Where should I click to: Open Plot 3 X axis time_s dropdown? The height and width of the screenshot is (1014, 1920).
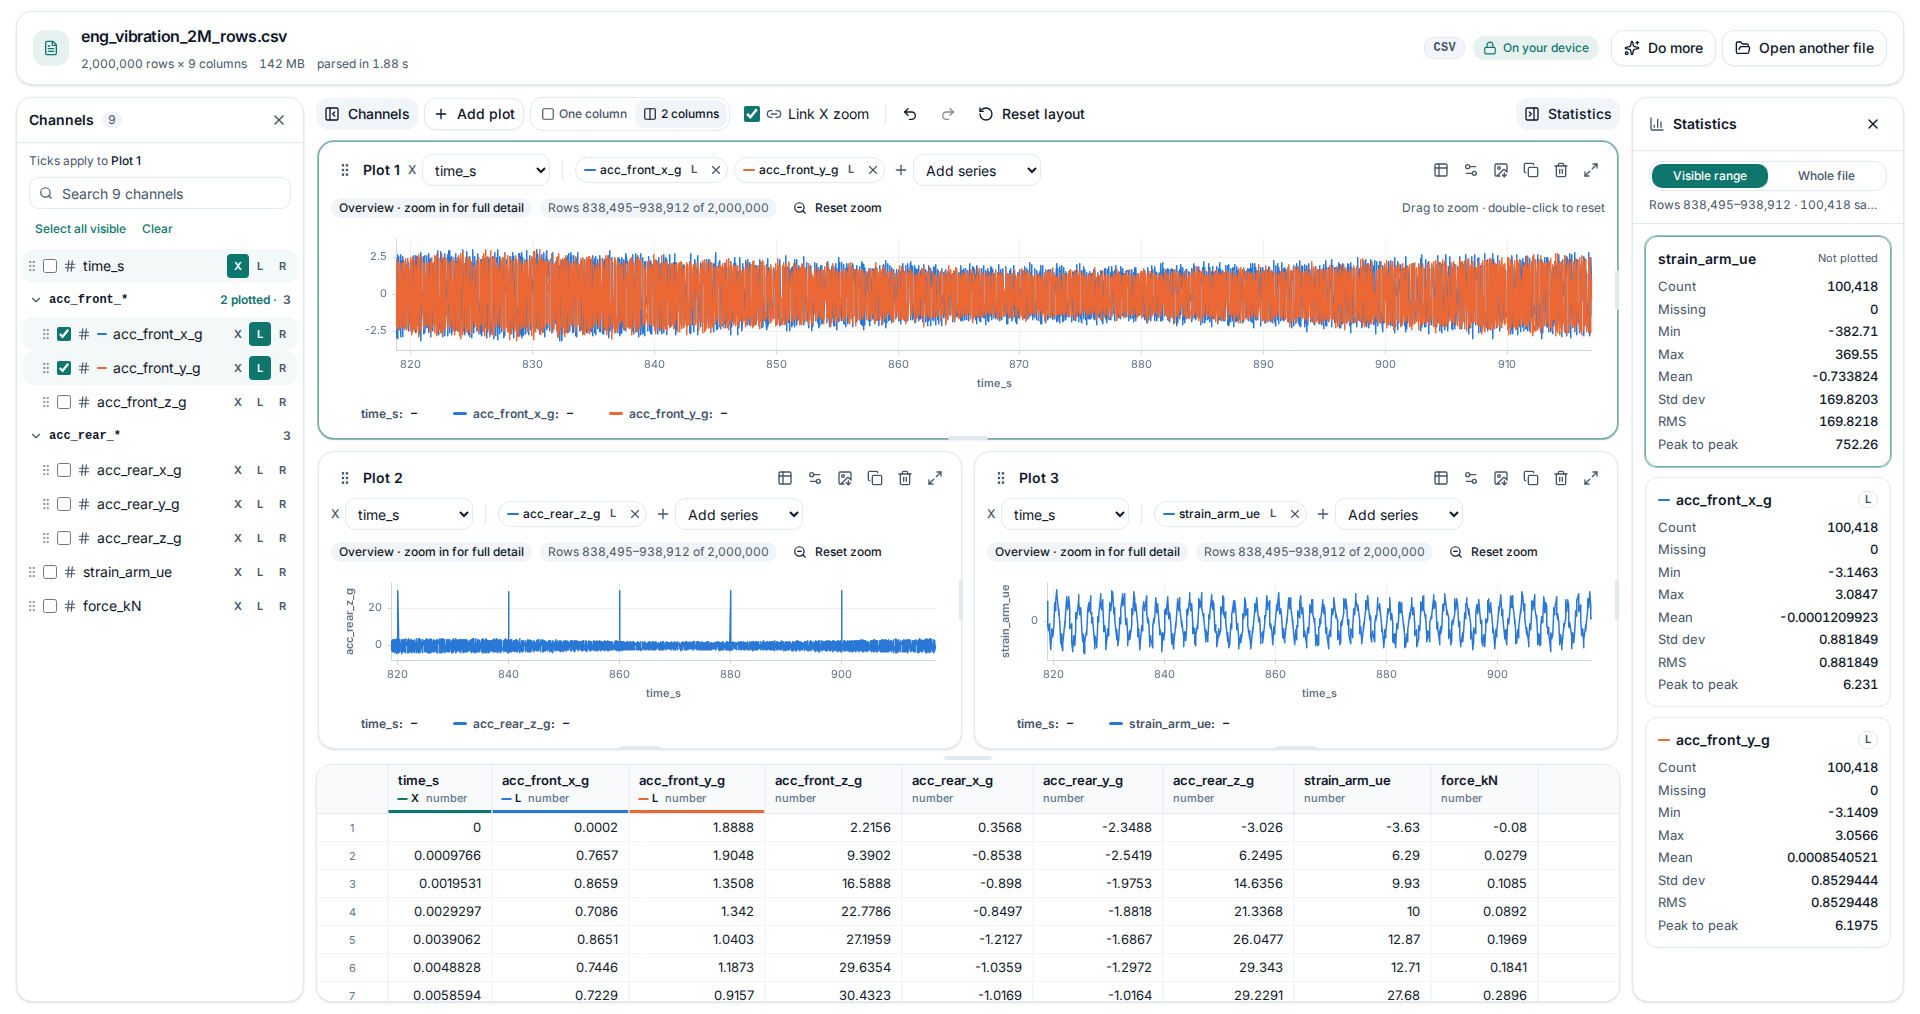tap(1065, 514)
